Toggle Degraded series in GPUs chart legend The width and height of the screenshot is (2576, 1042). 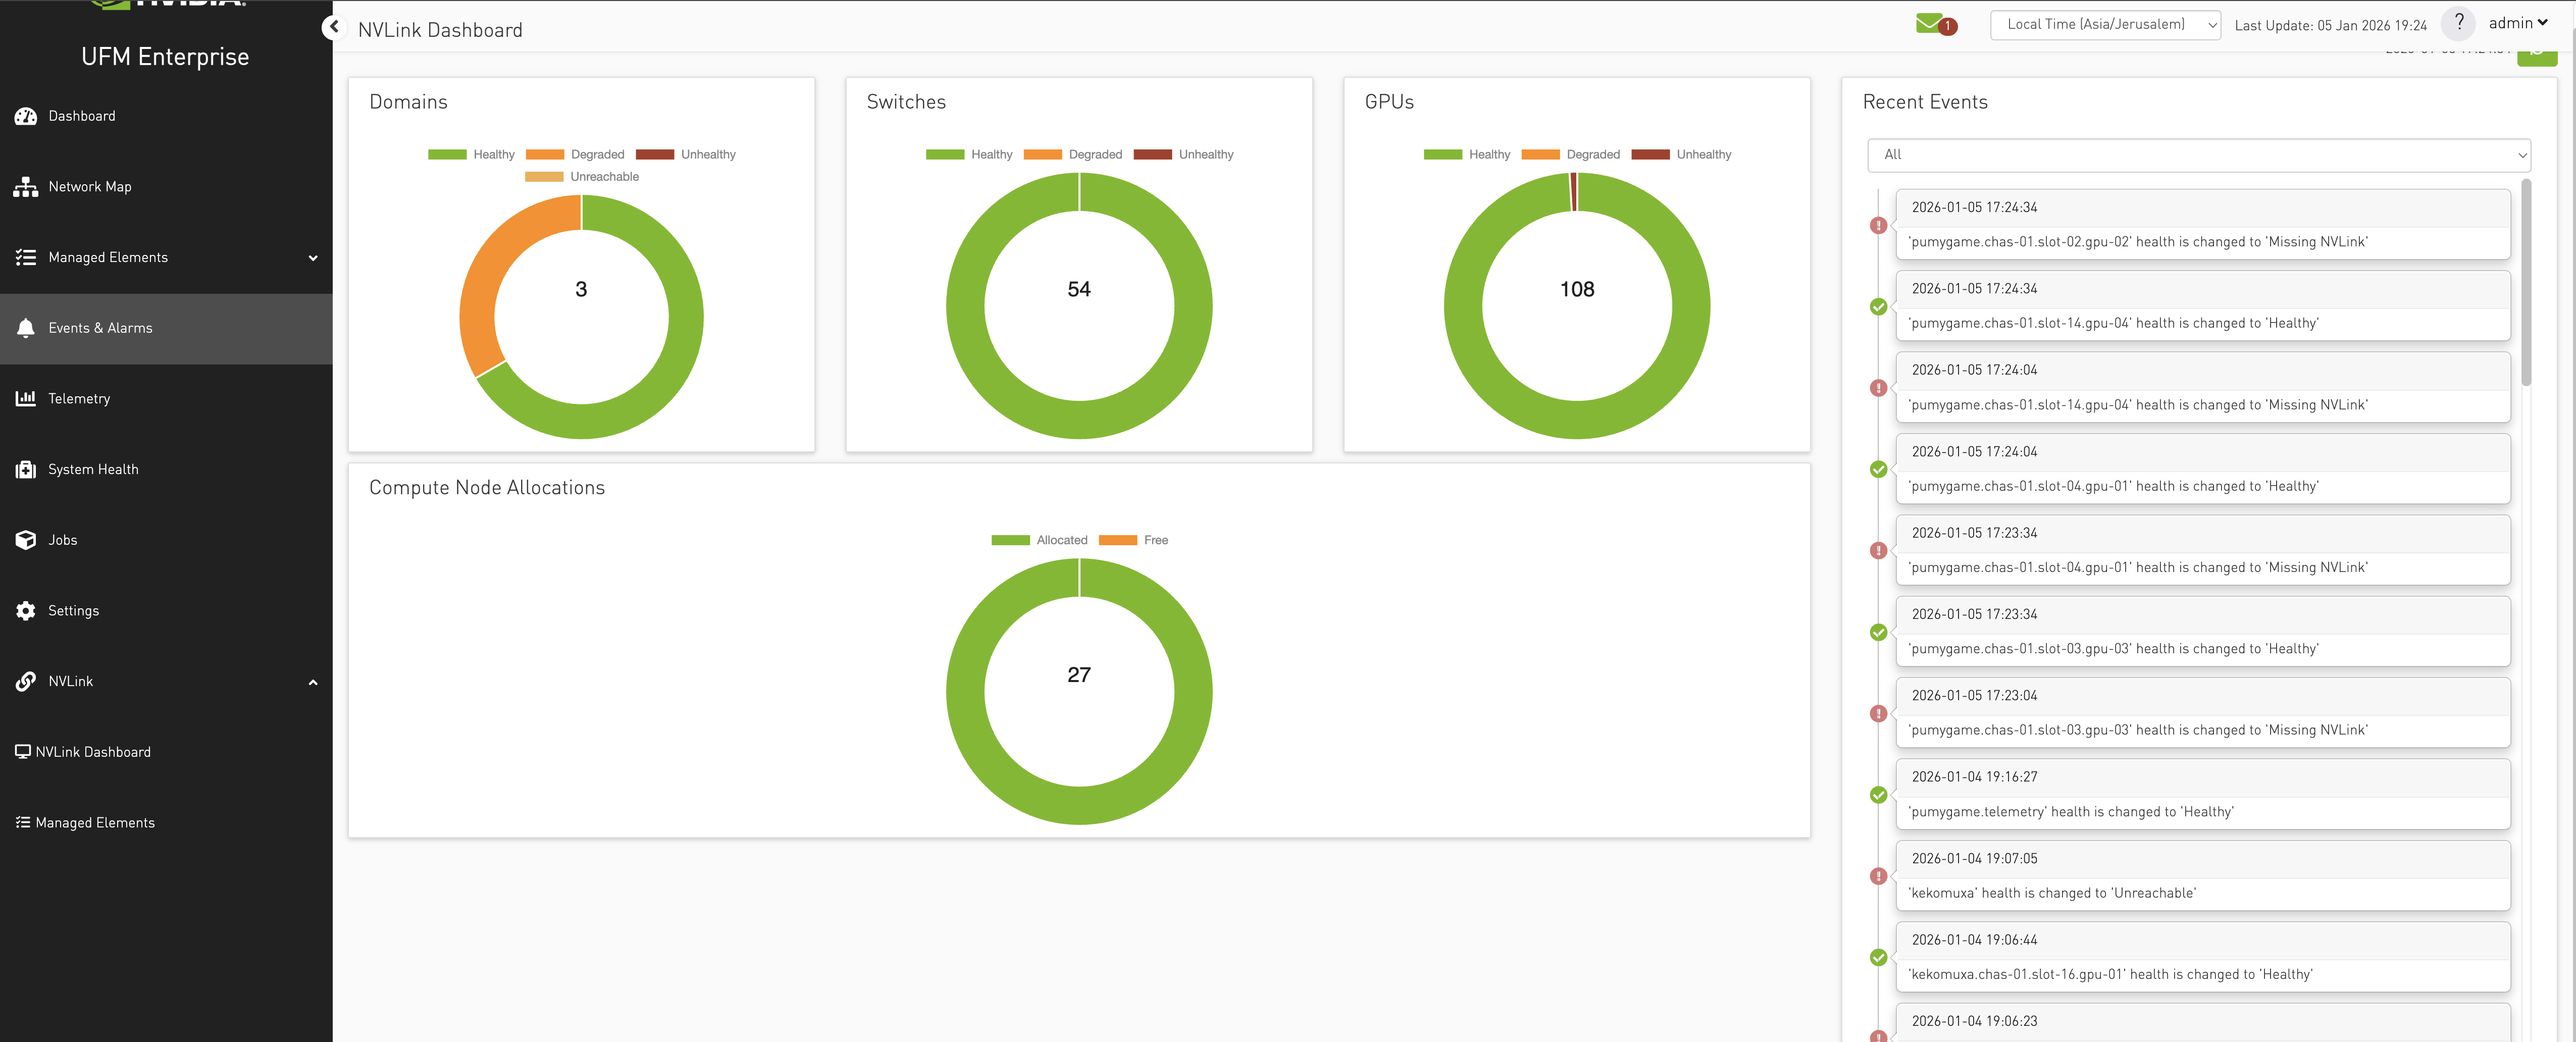pos(1570,155)
